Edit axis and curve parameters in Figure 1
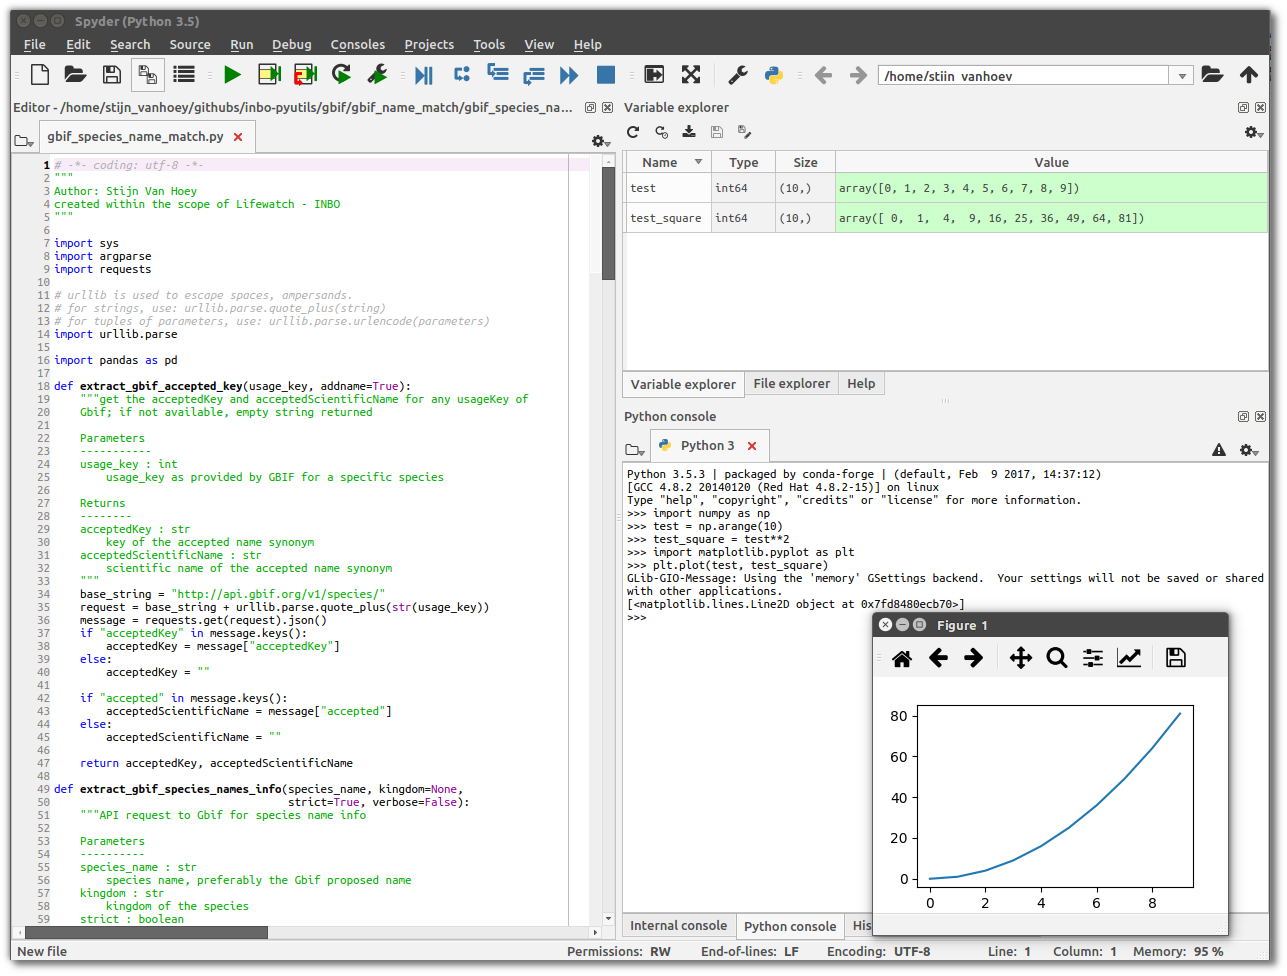The width and height of the screenshot is (1287, 976). [x=1129, y=658]
